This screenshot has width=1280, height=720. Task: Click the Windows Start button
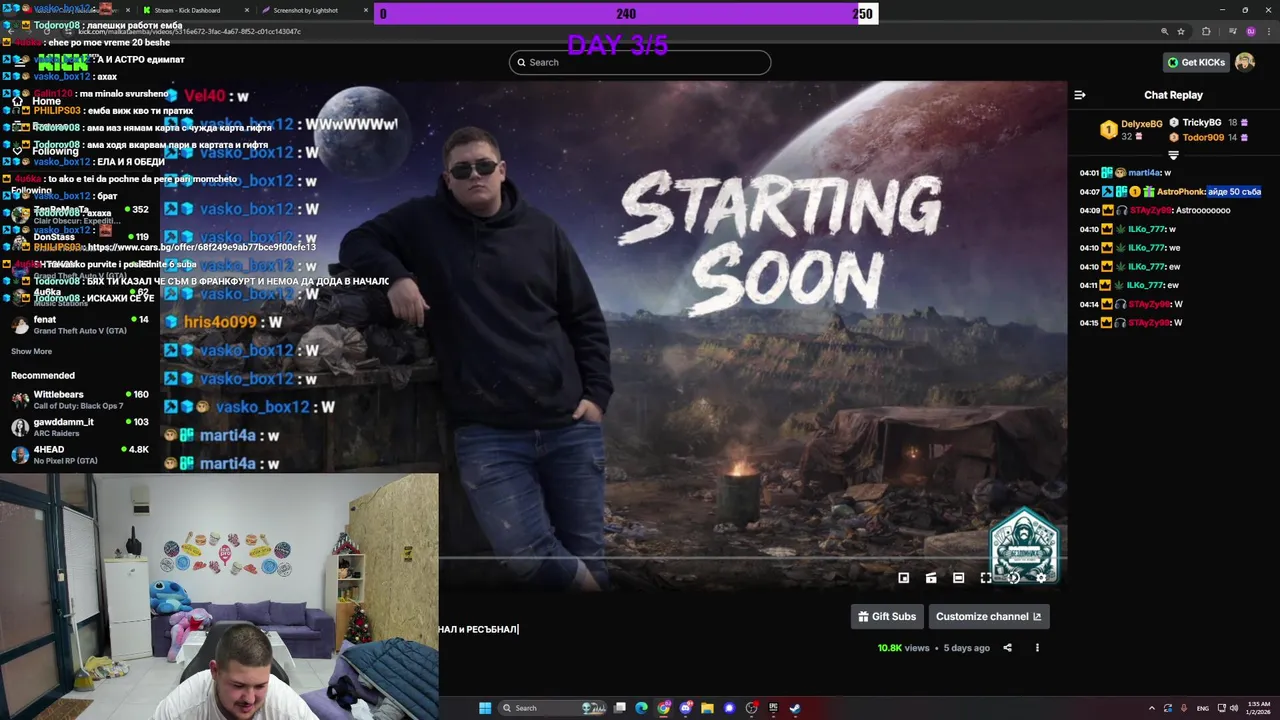(x=485, y=708)
